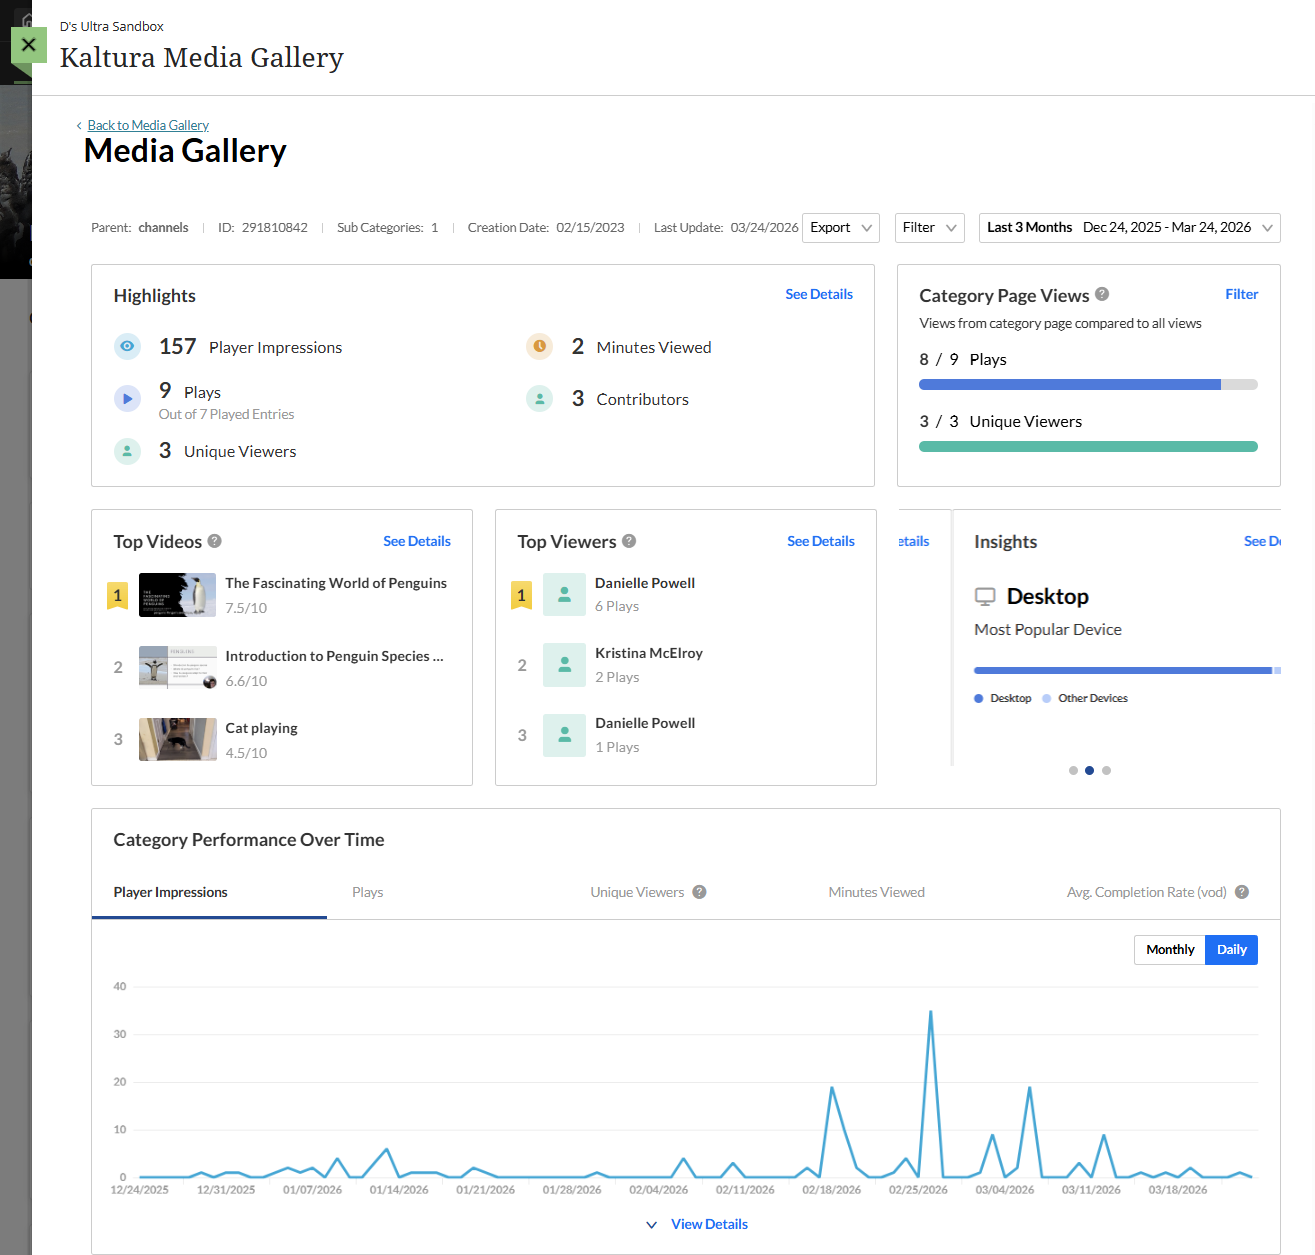1315x1255 pixels.
Task: Open Category Page Views help icon
Action: coord(1102,294)
